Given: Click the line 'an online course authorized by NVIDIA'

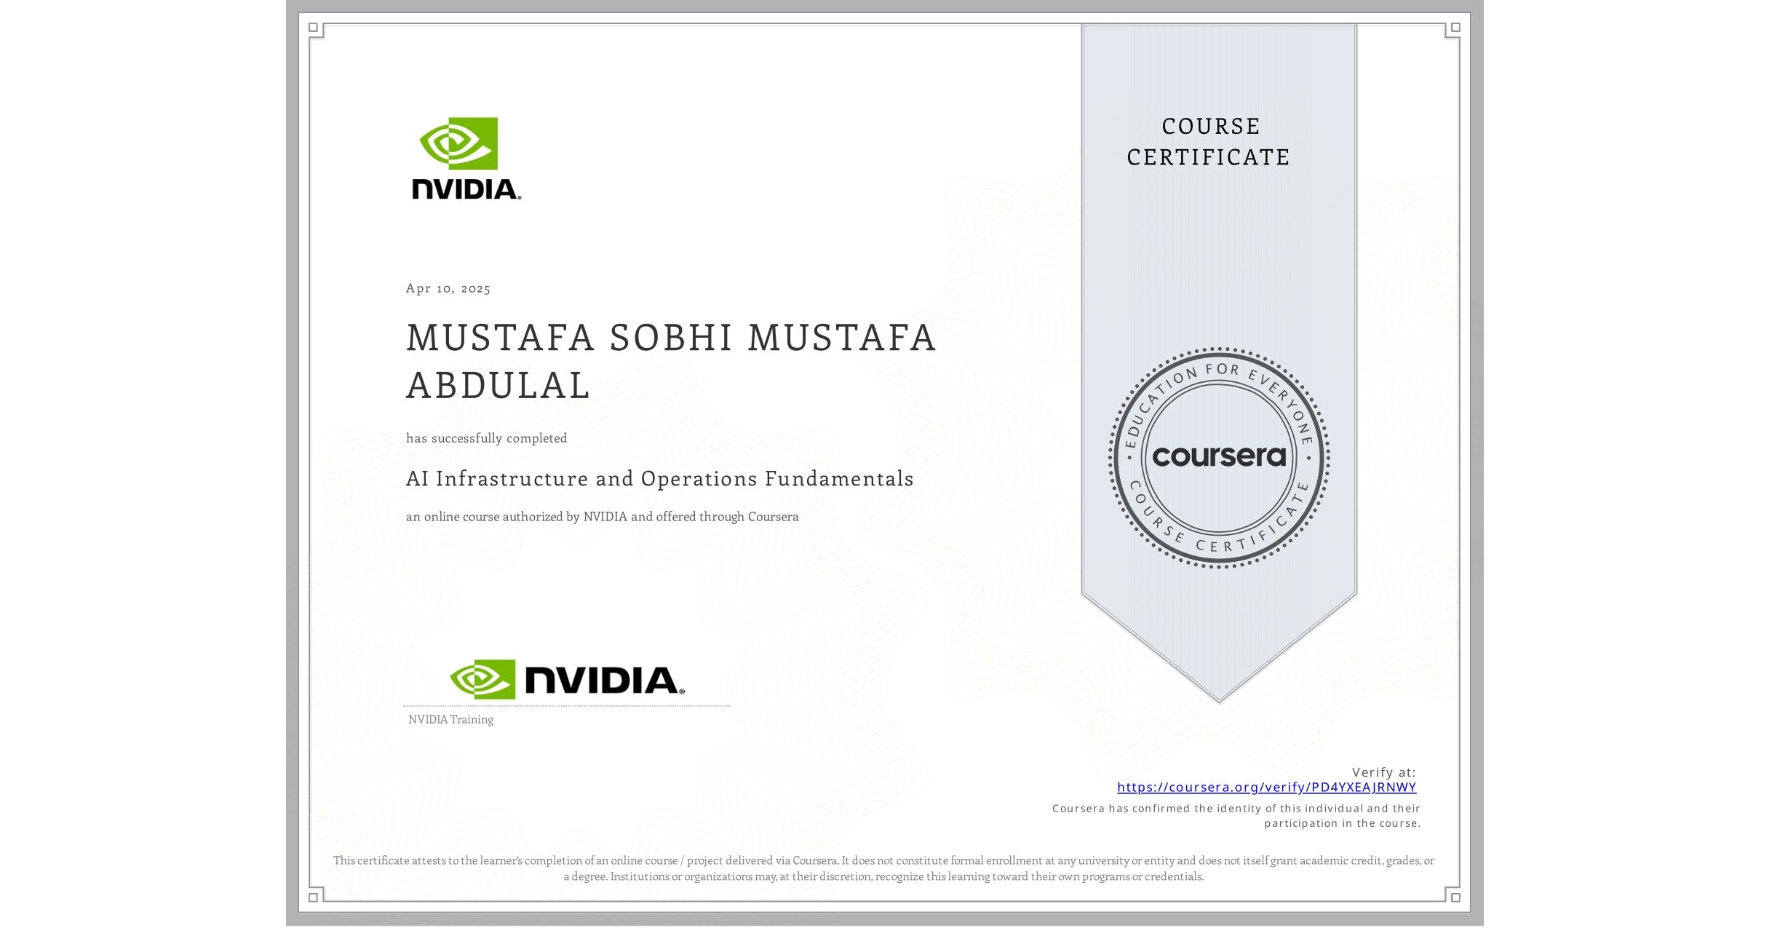Looking at the screenshot, I should [x=602, y=517].
